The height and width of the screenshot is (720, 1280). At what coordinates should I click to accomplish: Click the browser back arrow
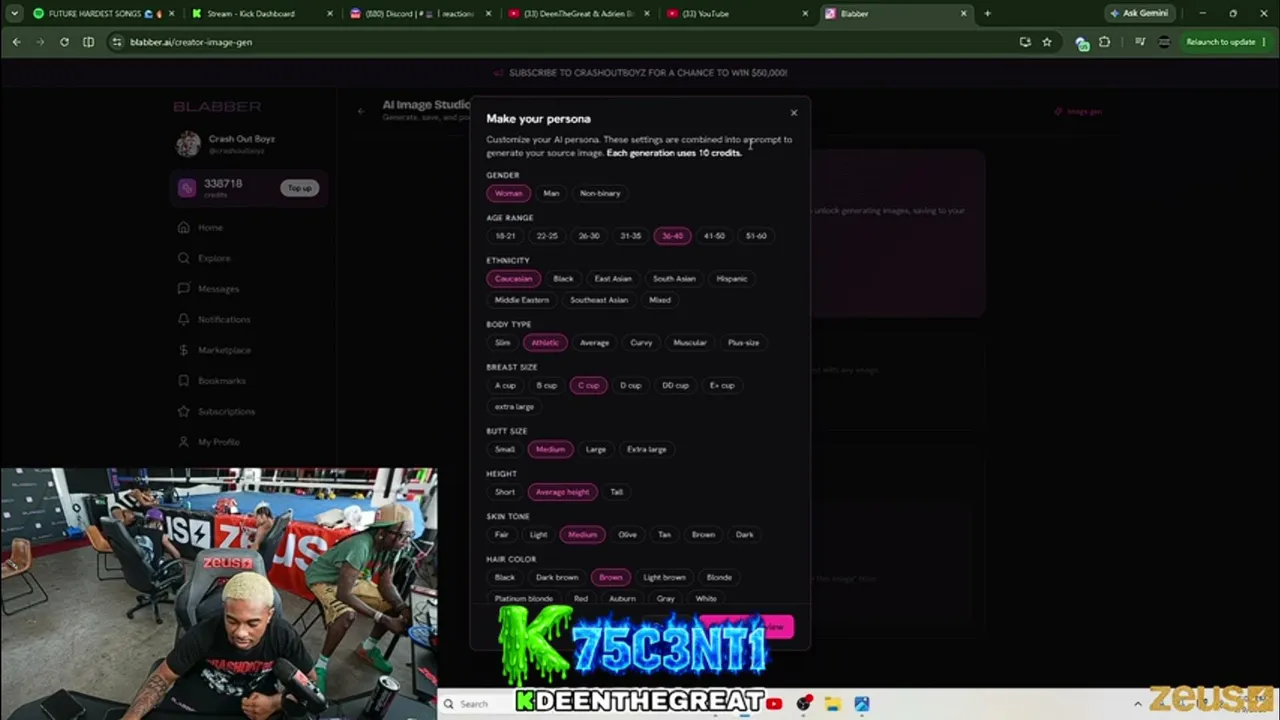point(17,42)
